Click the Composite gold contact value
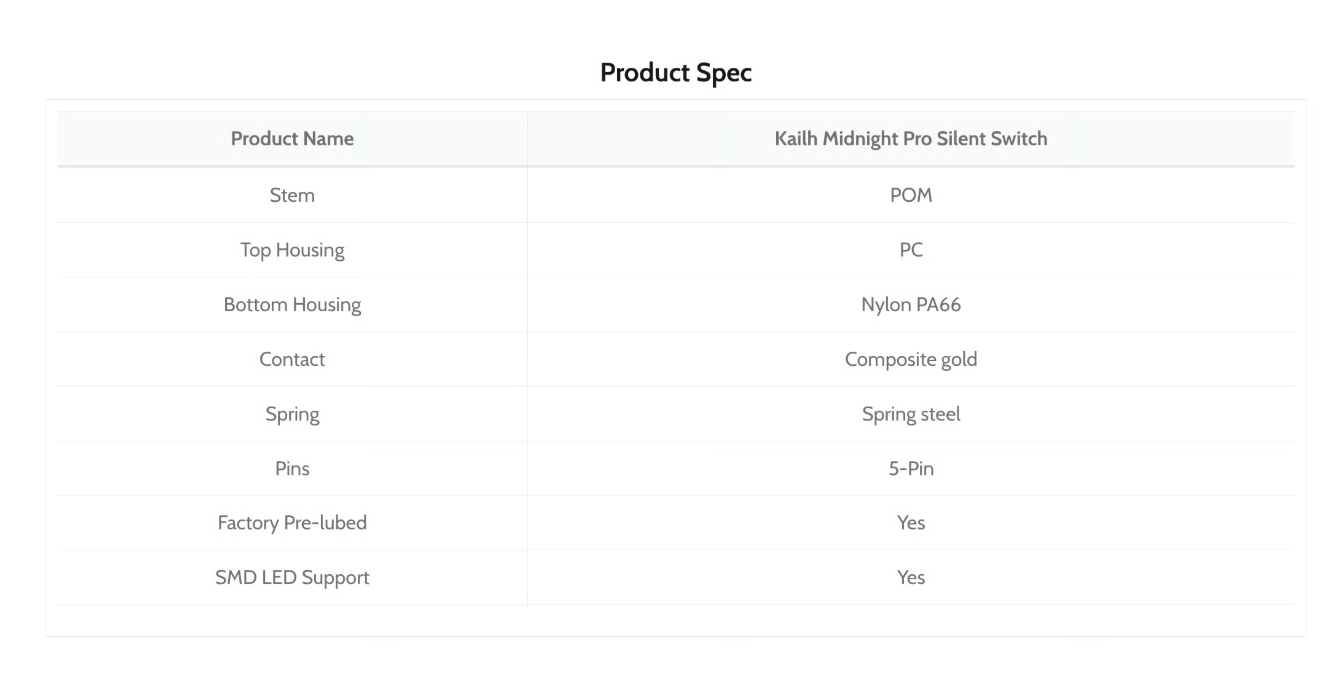The width and height of the screenshot is (1343, 674). click(911, 360)
